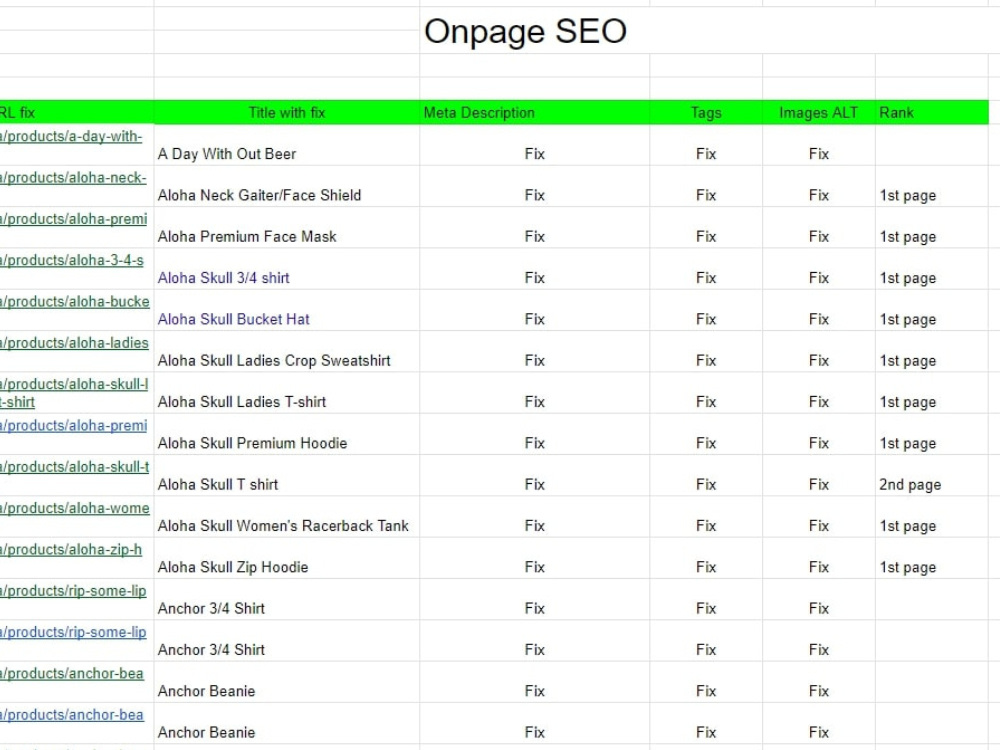This screenshot has width=1000, height=750.
Task: Select Rank '1st page' for Aloha Skull Bucket Hat
Action: pyautogui.click(x=932, y=311)
